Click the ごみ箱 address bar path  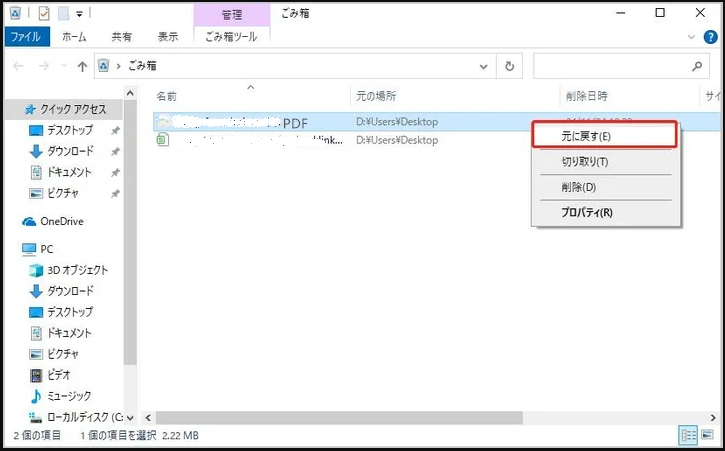coord(142,66)
